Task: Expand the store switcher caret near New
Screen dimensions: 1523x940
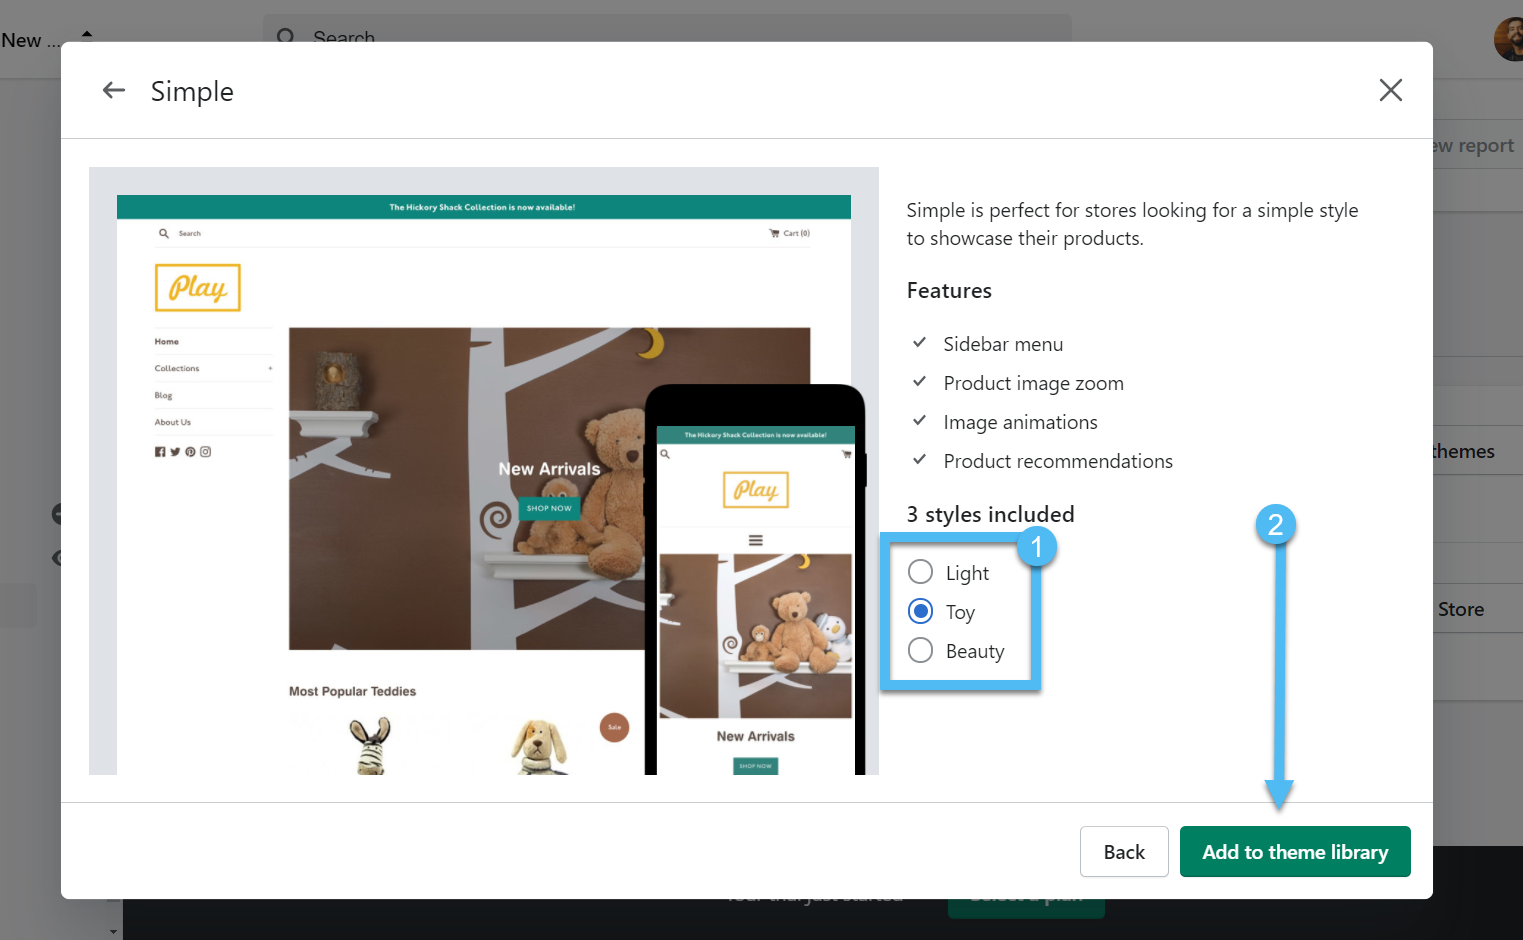Action: (87, 35)
